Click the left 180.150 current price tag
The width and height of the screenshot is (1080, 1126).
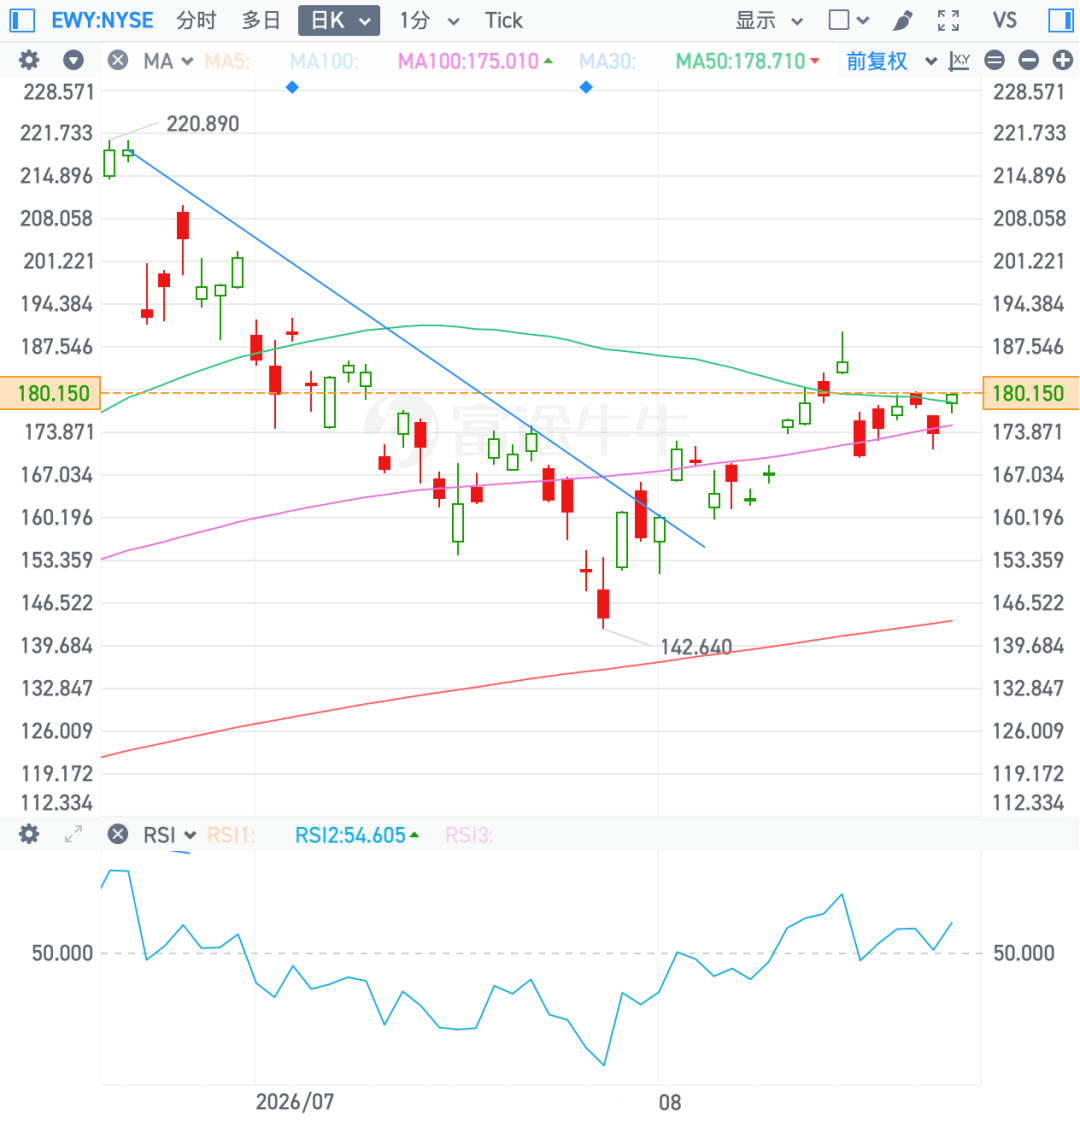click(x=50, y=393)
